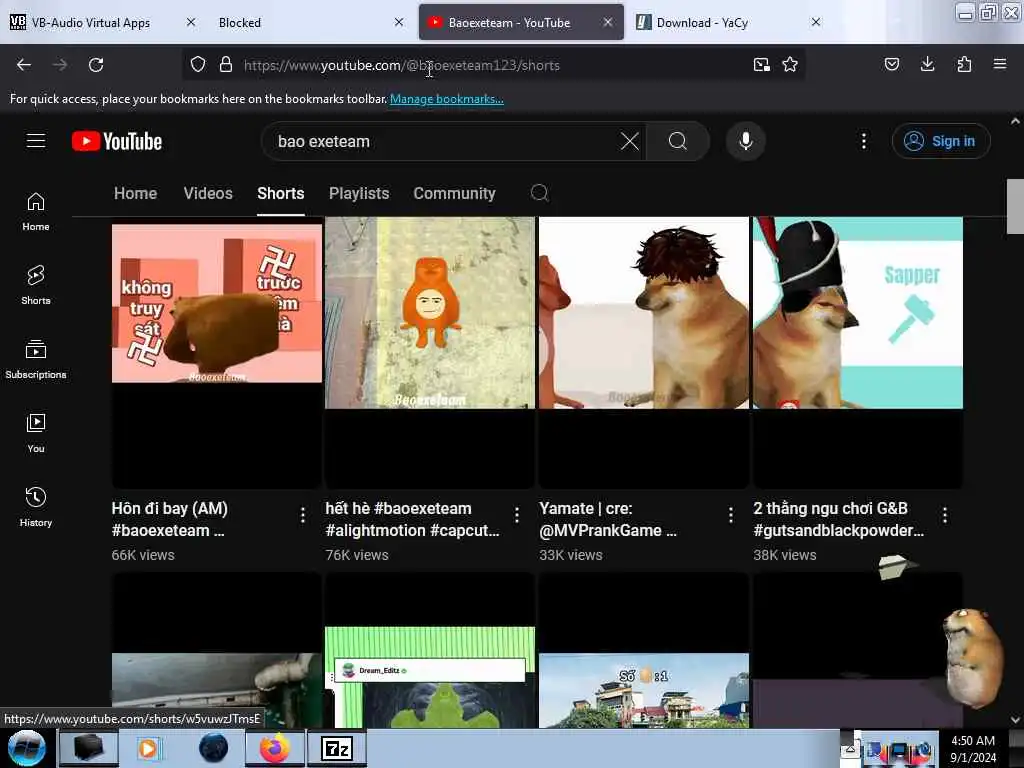Switch to the channel Playlists tab

click(359, 193)
